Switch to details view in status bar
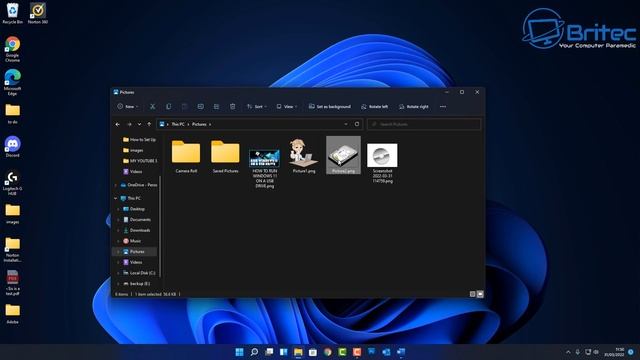 [x=472, y=294]
